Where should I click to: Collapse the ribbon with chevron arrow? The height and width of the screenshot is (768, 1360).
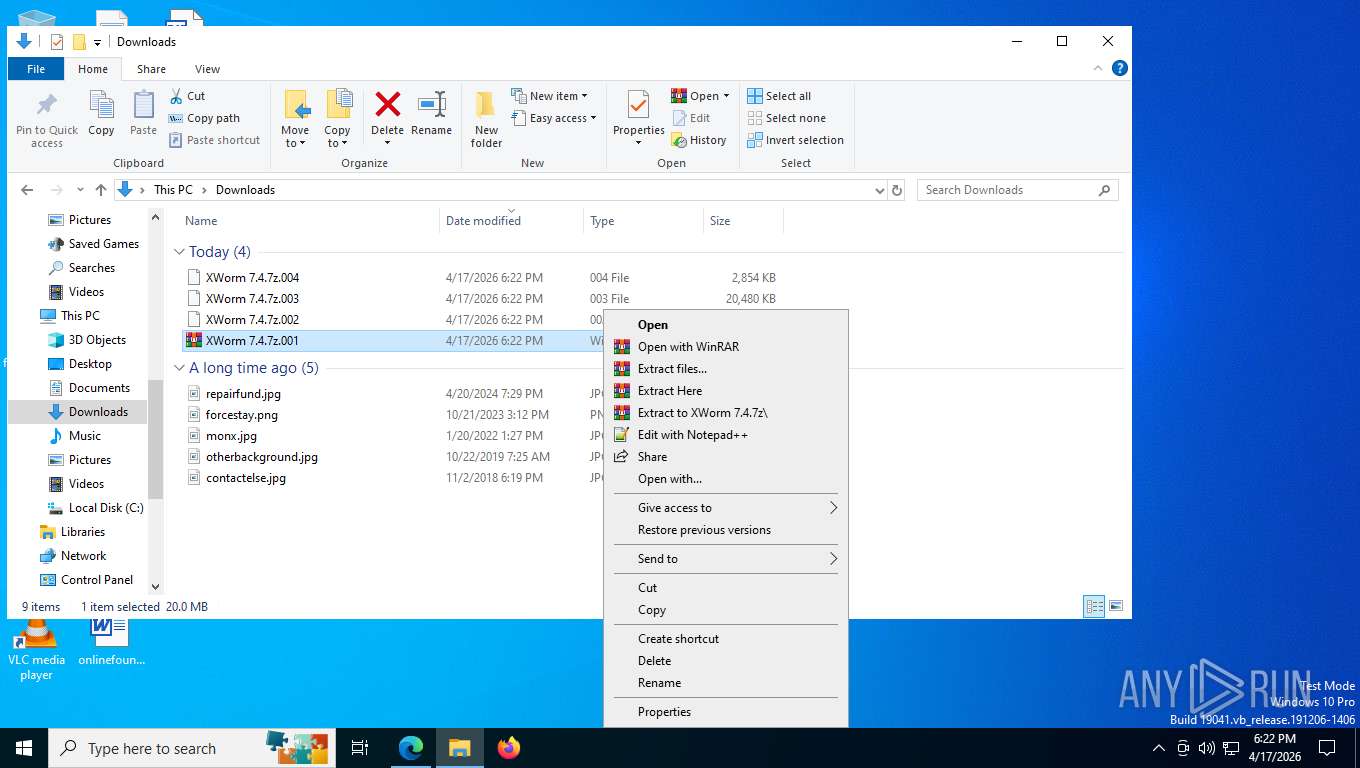(x=1099, y=68)
